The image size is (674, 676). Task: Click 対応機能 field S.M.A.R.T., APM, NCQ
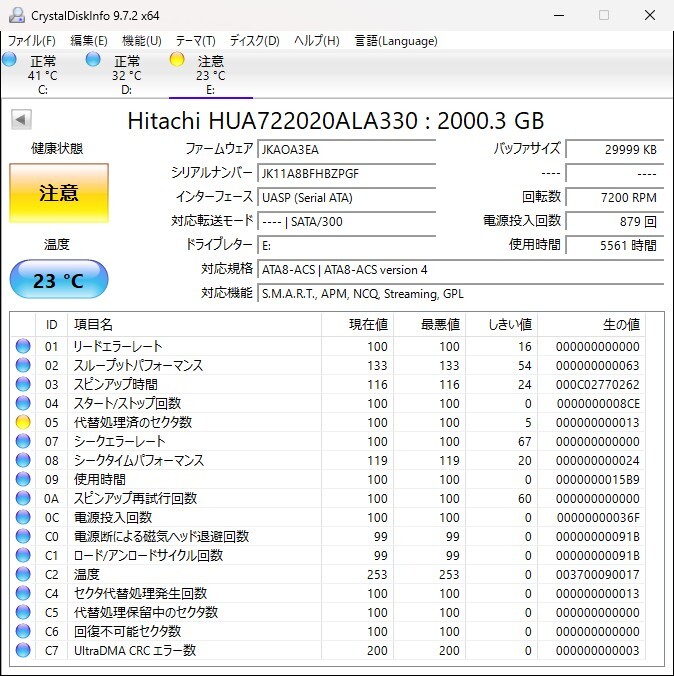[x=460, y=294]
